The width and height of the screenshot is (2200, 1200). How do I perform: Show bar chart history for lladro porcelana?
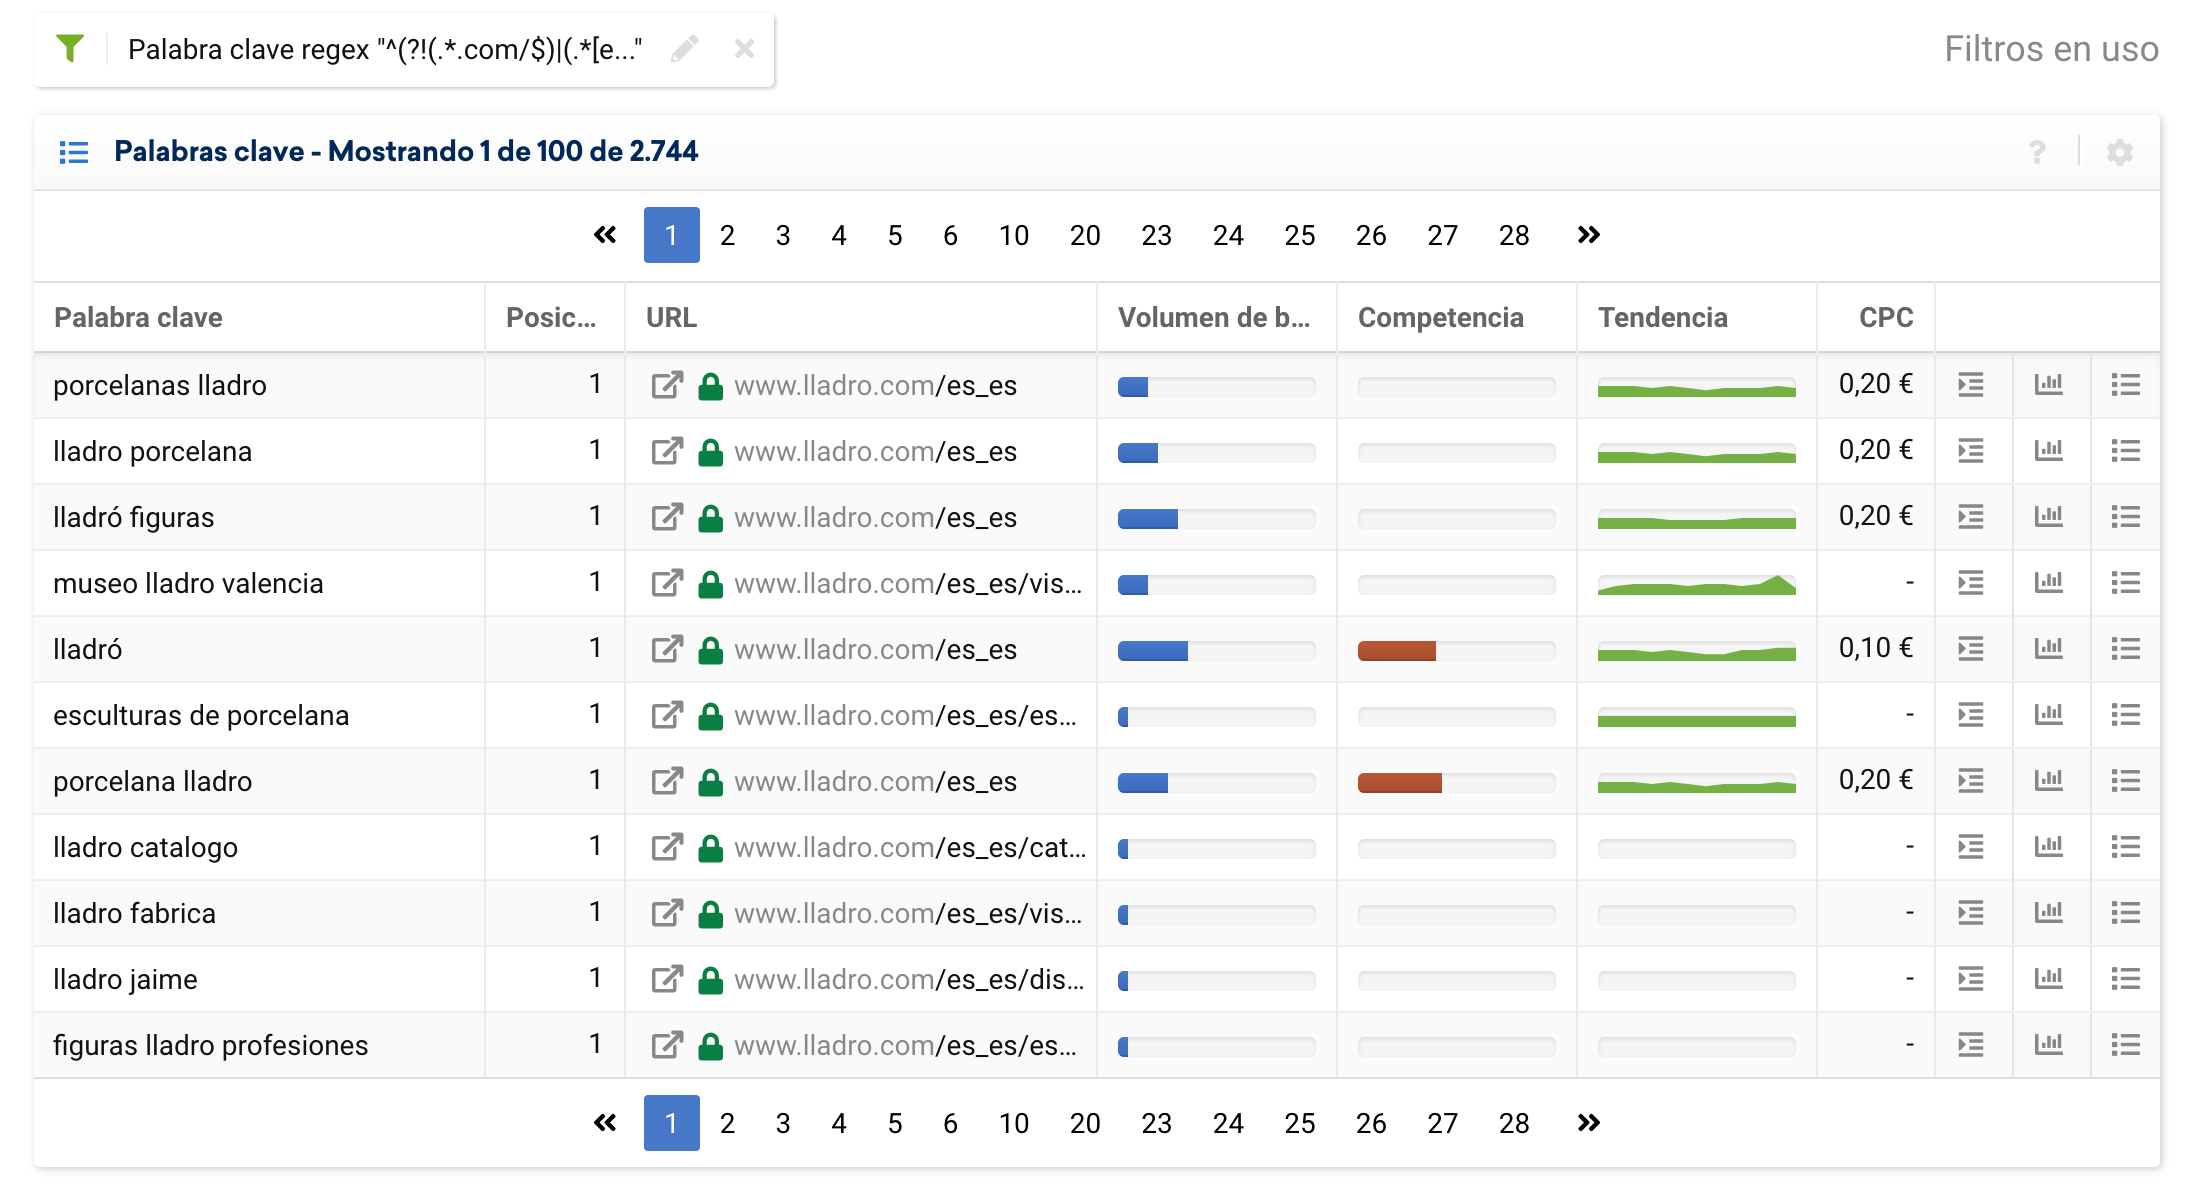(2049, 451)
